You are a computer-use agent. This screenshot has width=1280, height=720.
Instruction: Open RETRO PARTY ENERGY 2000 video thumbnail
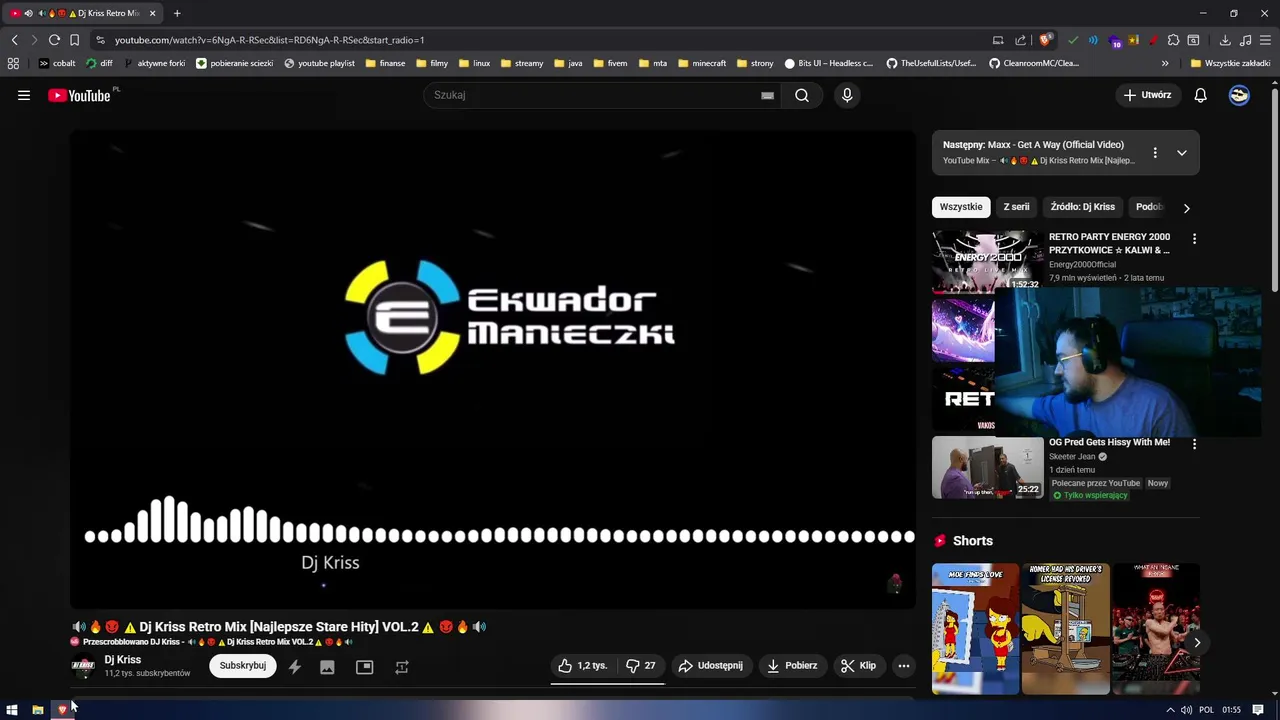[x=987, y=260]
